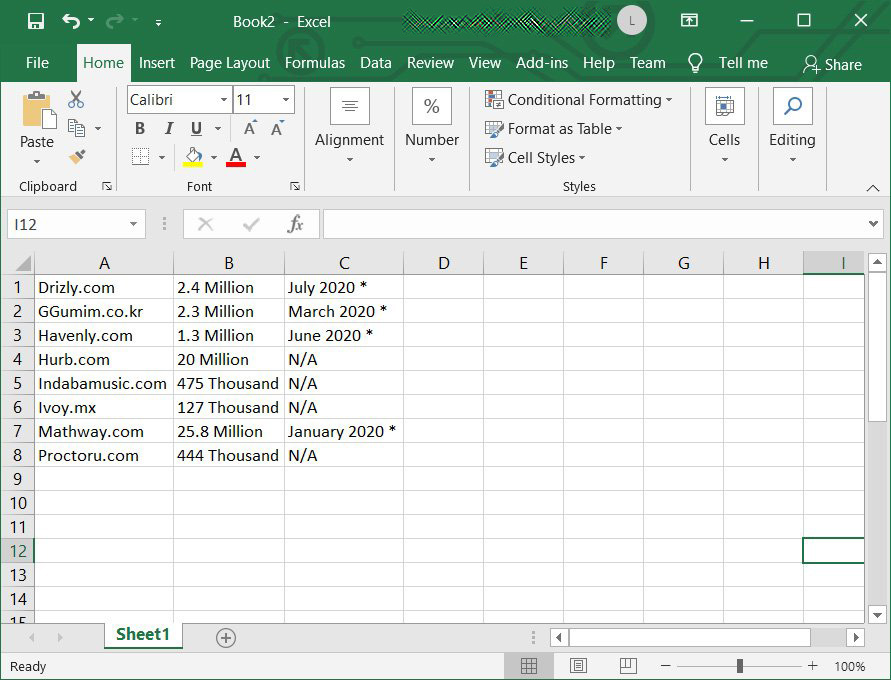Open Clipboard dialog launcher
The image size is (891, 680).
click(x=107, y=186)
